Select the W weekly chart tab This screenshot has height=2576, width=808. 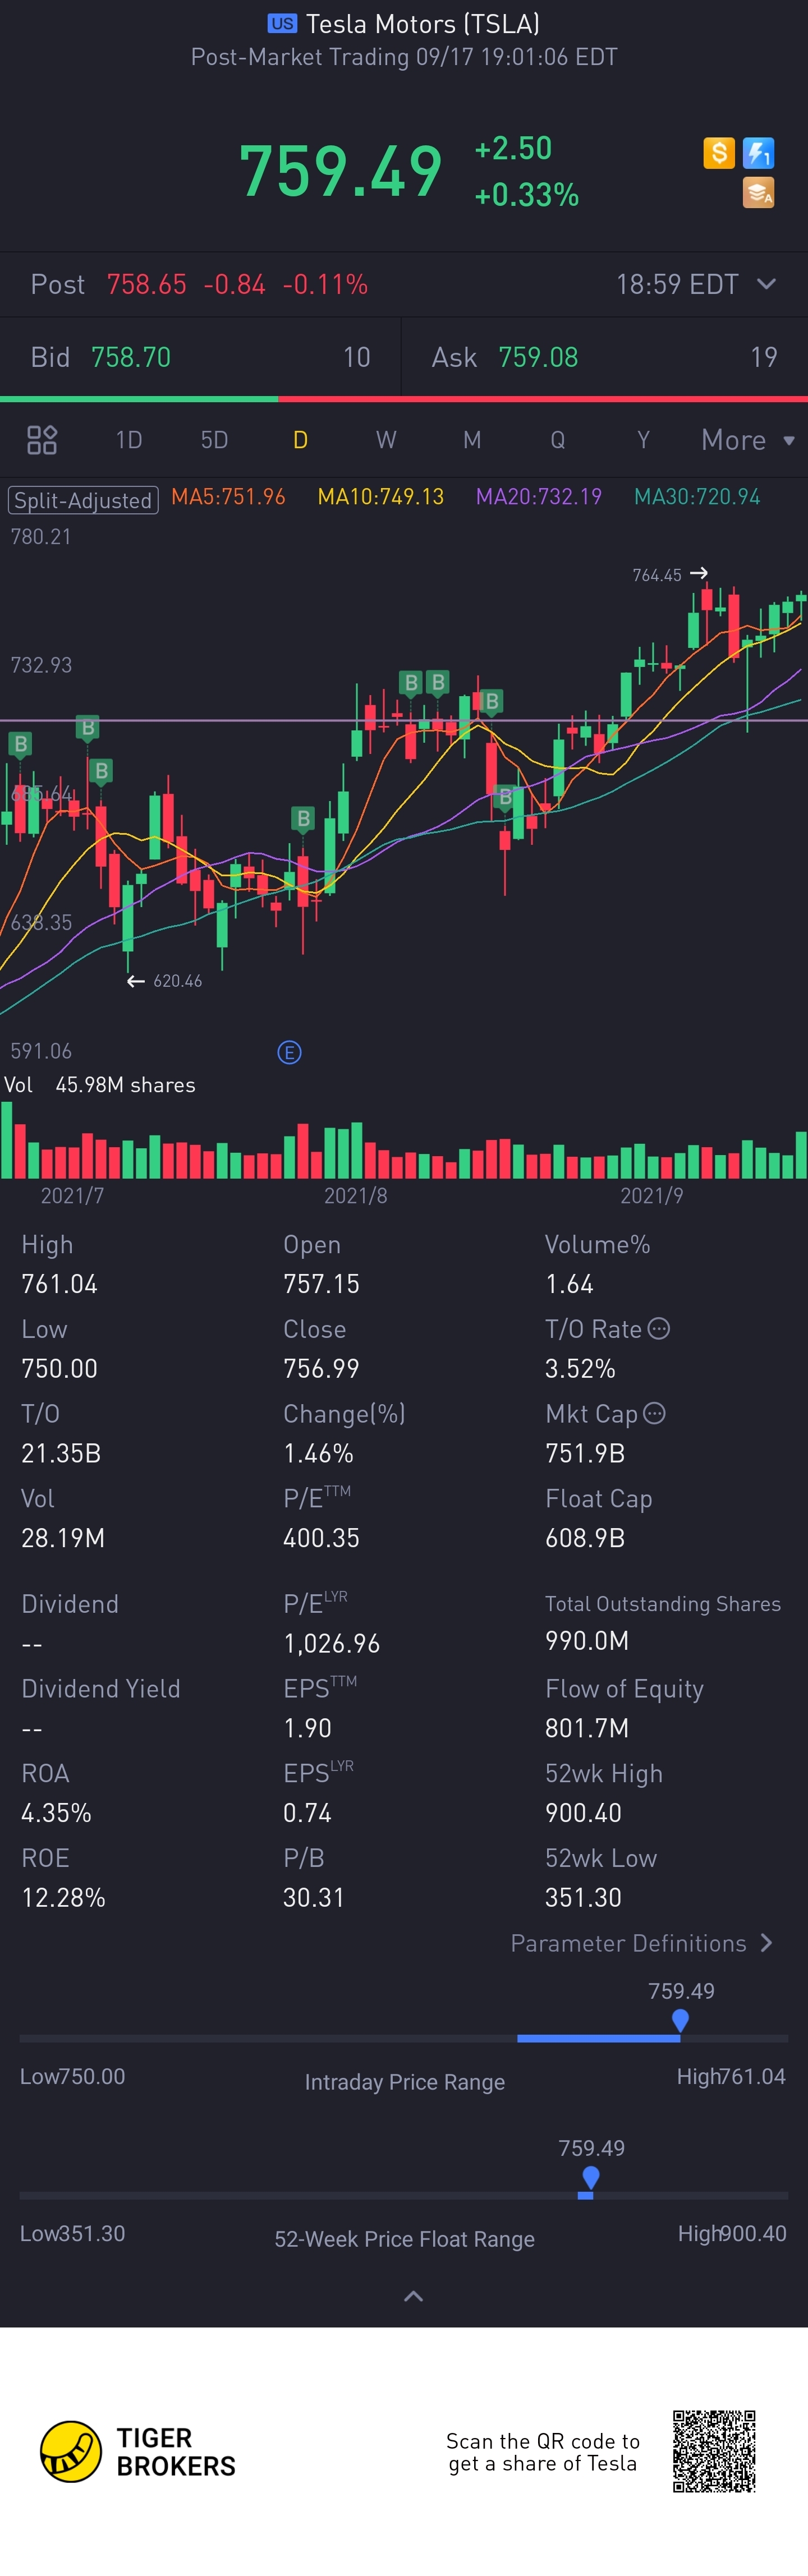coord(386,440)
